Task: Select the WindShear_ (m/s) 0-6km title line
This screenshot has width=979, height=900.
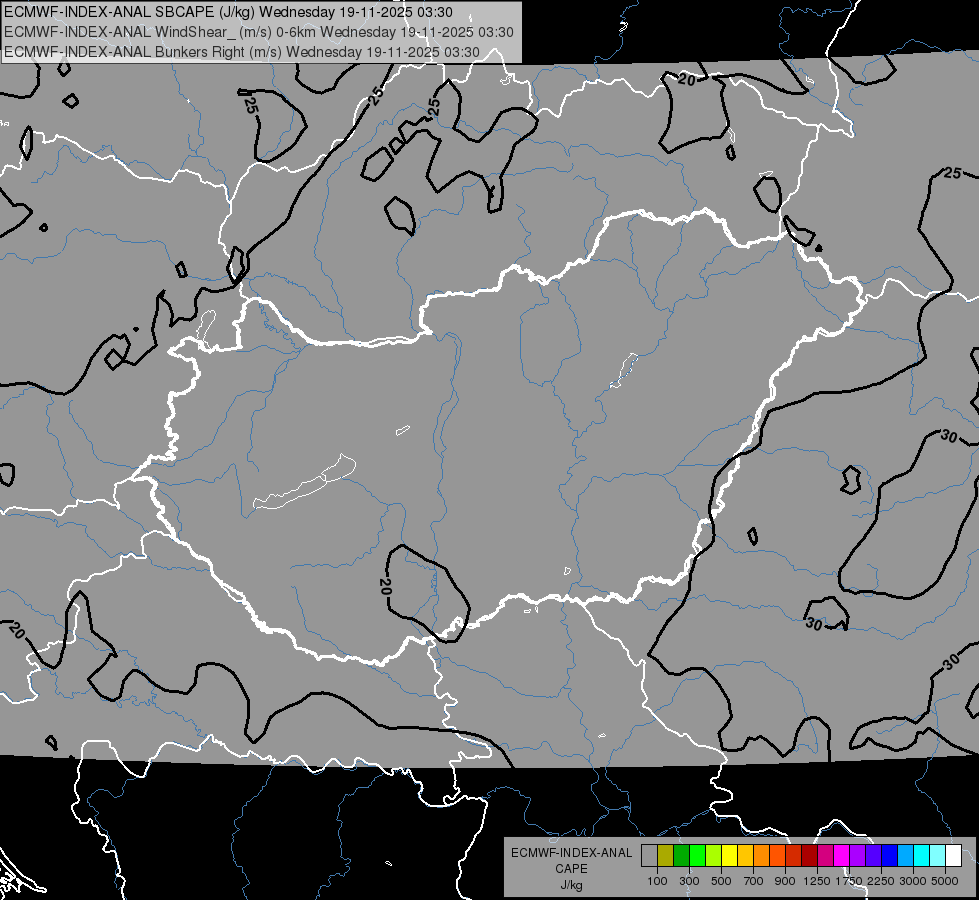Action: [259, 32]
